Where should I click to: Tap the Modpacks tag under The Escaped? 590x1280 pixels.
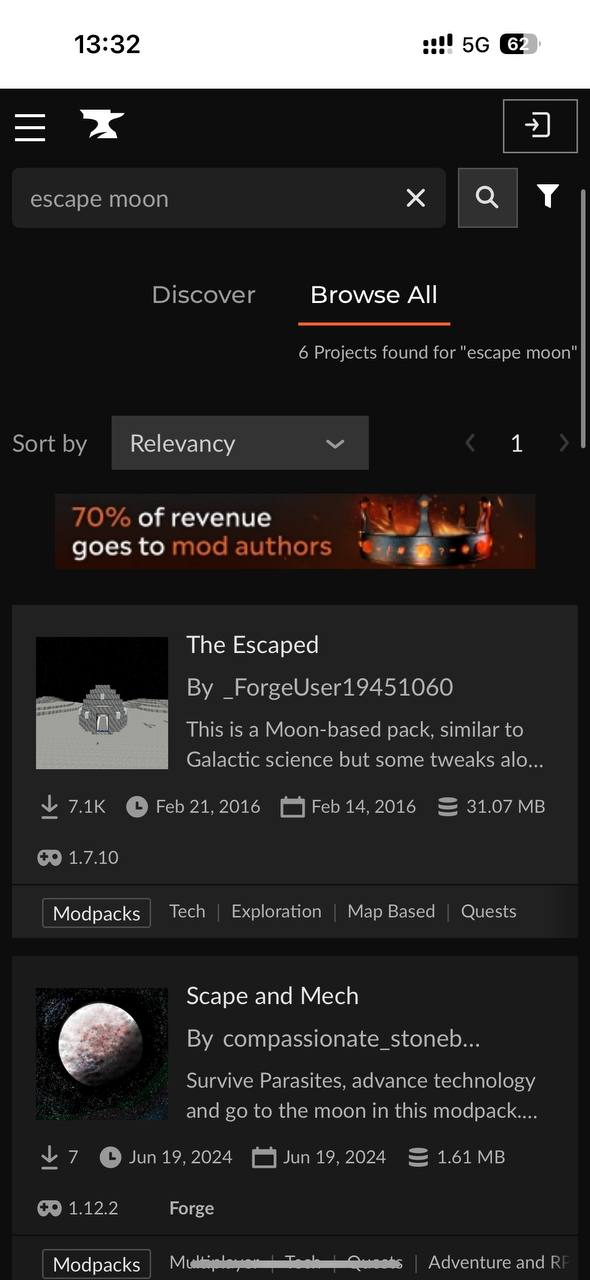pos(96,913)
